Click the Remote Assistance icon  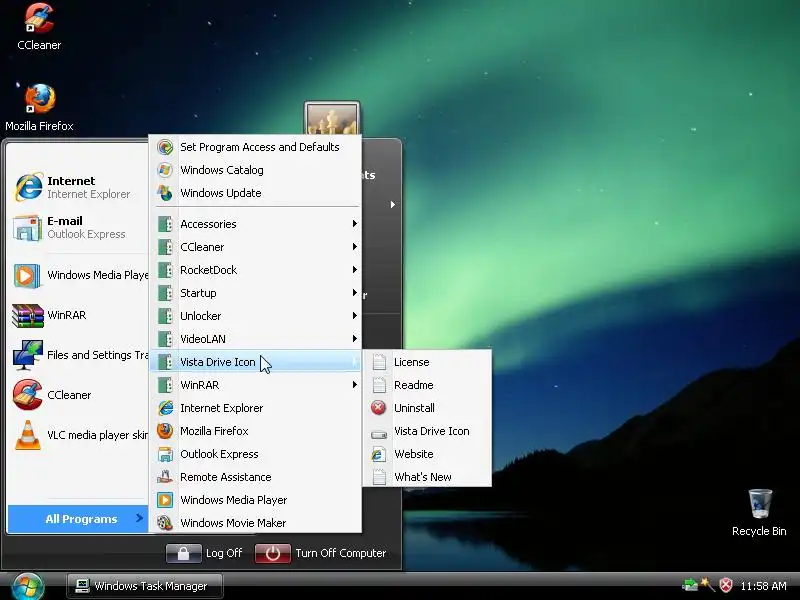click(165, 477)
